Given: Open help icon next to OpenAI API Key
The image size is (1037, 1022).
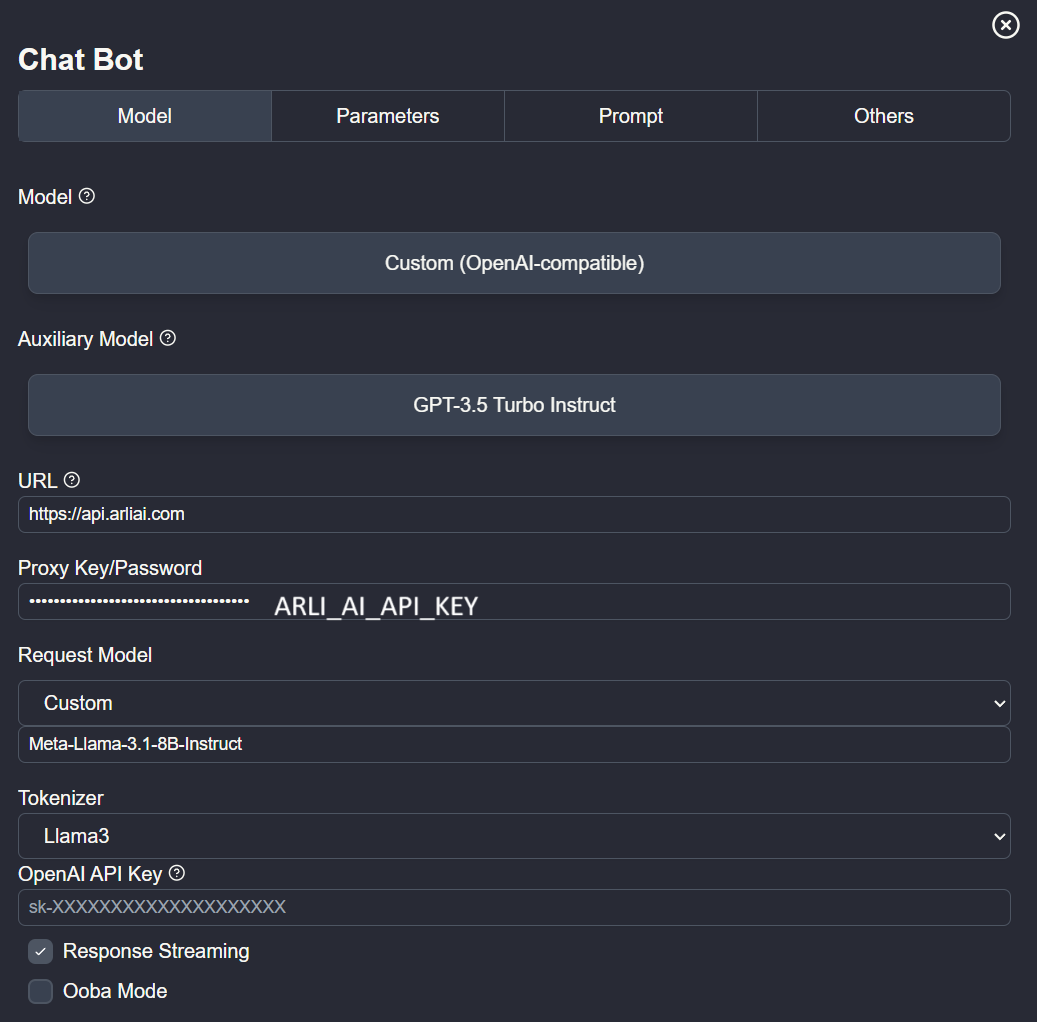Looking at the screenshot, I should click(177, 873).
